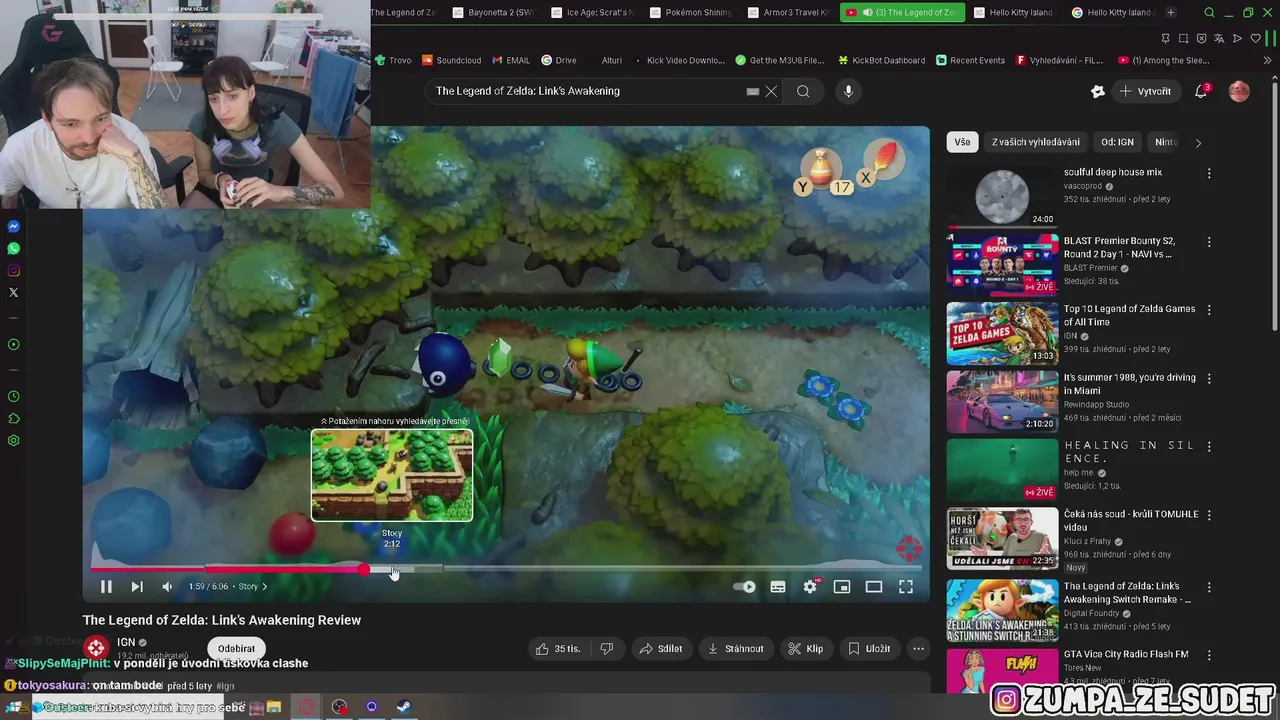The width and height of the screenshot is (1280, 720).
Task: Open options for Top 10 Zelda Games
Action: 1209,310
